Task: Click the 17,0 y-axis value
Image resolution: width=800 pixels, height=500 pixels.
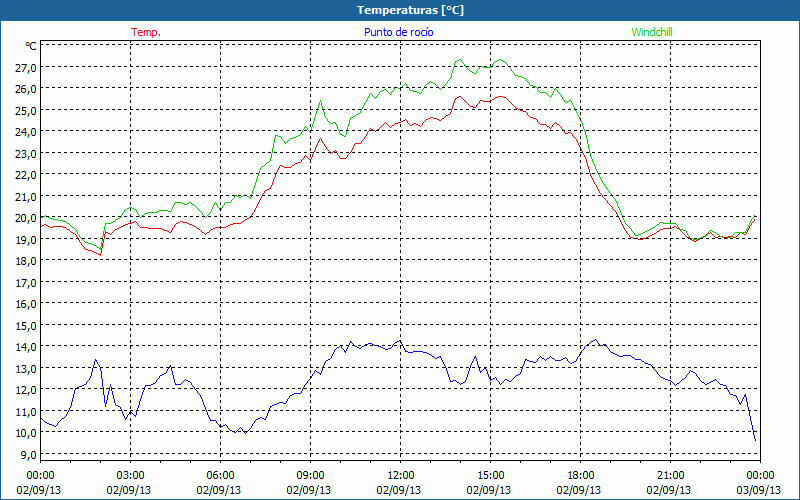Action: click(27, 282)
